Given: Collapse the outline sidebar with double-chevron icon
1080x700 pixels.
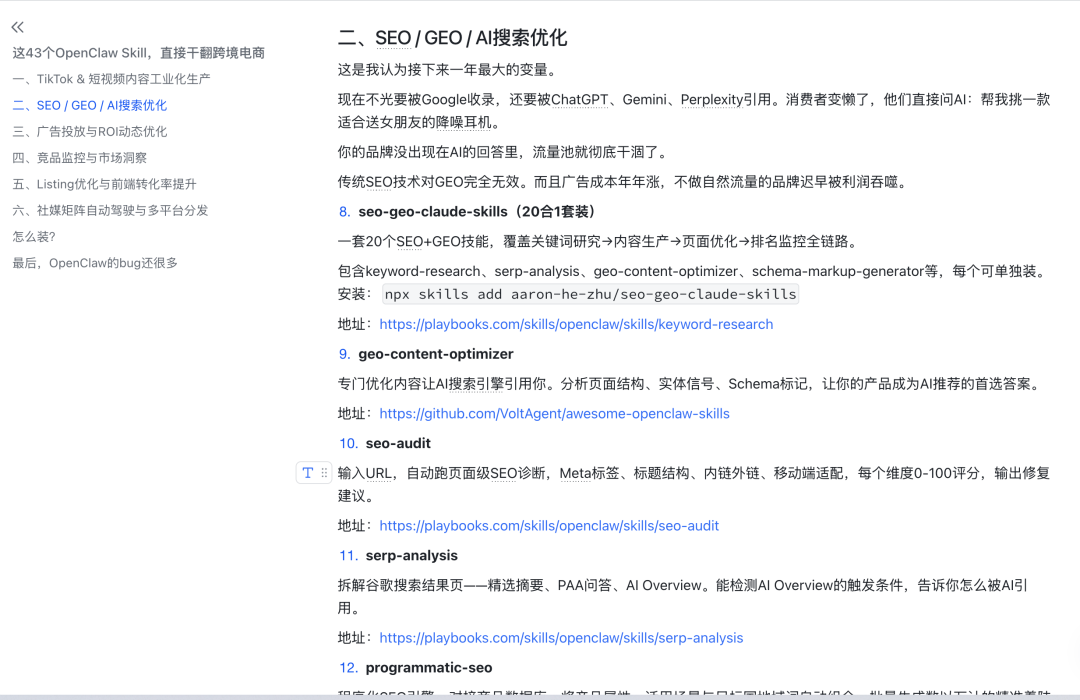Looking at the screenshot, I should pos(18,27).
